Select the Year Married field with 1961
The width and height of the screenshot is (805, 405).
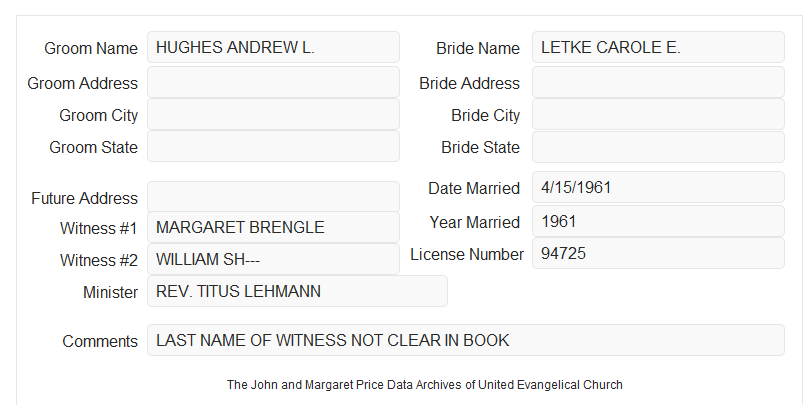point(658,221)
